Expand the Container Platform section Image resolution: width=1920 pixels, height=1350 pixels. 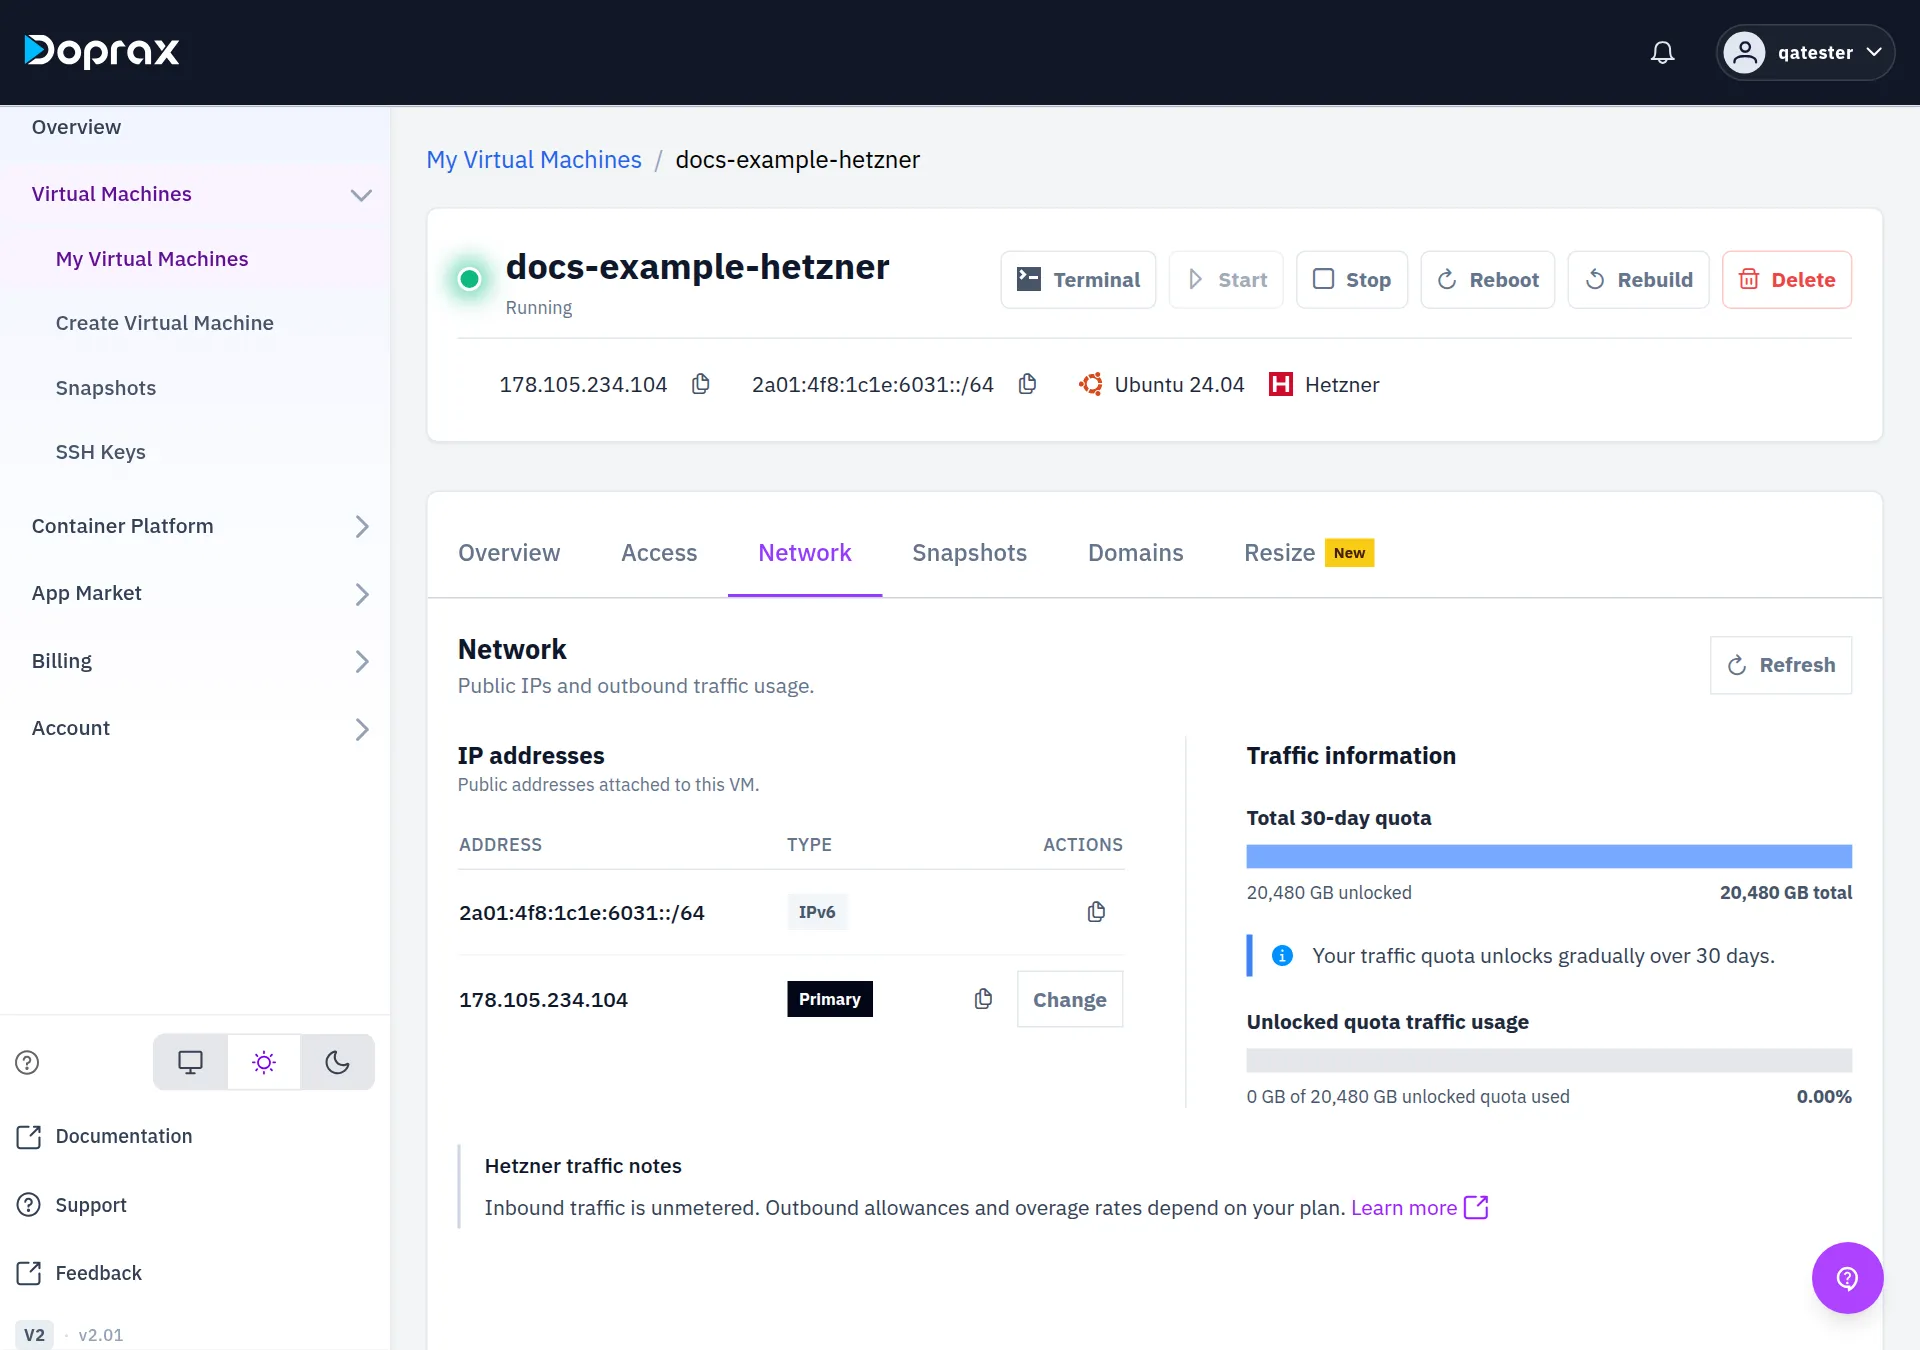[362, 527]
